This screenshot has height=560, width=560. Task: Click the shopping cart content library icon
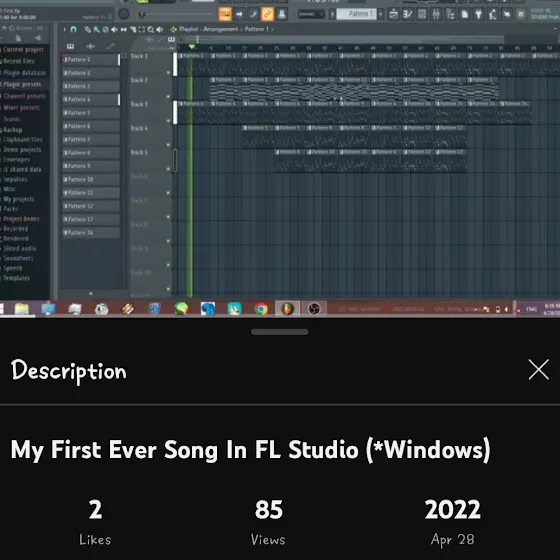(521, 14)
